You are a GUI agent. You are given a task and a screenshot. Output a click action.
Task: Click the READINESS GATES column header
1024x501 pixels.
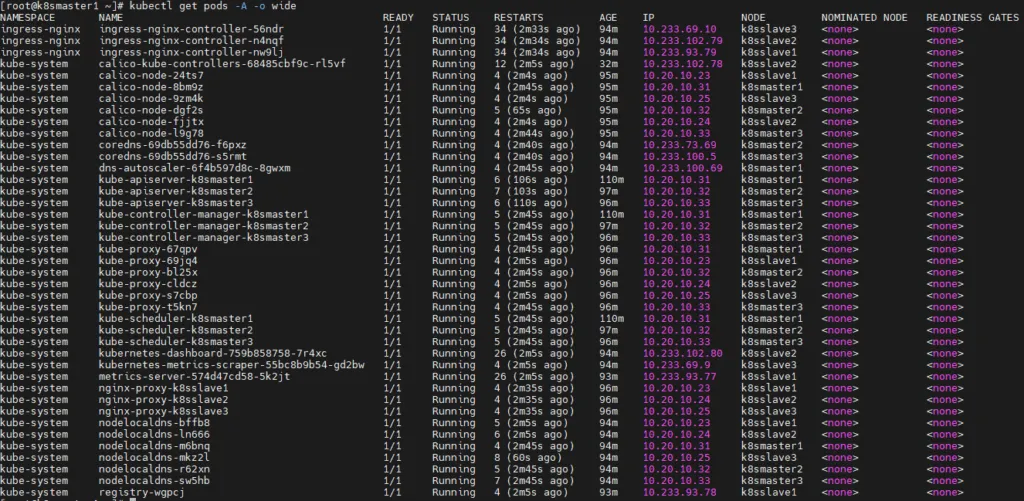(972, 18)
